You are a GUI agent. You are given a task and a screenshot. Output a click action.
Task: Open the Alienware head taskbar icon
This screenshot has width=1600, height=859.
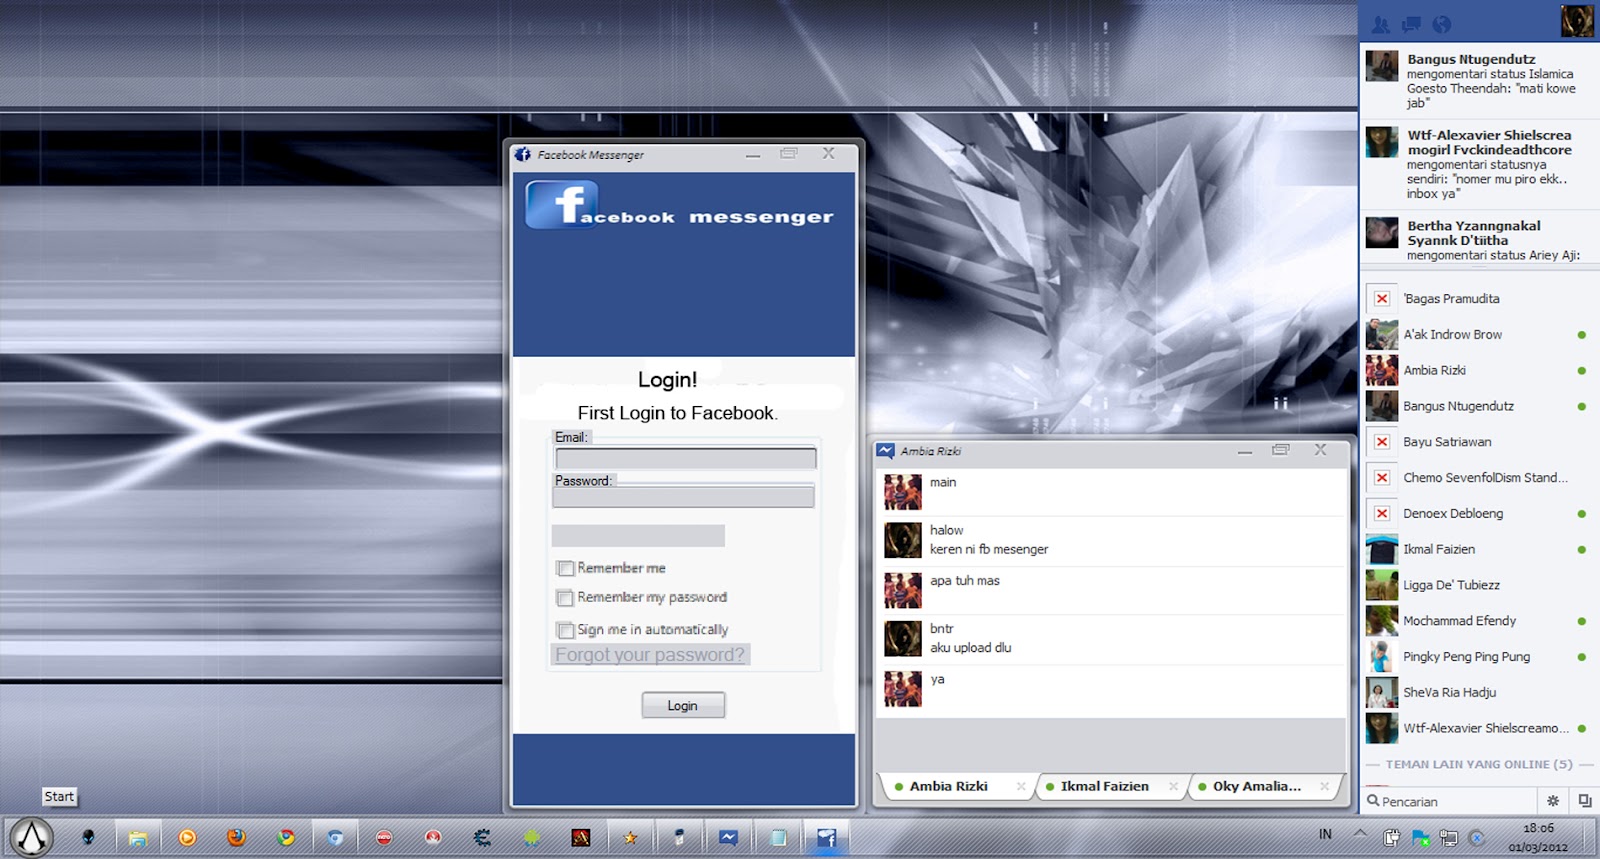click(88, 837)
